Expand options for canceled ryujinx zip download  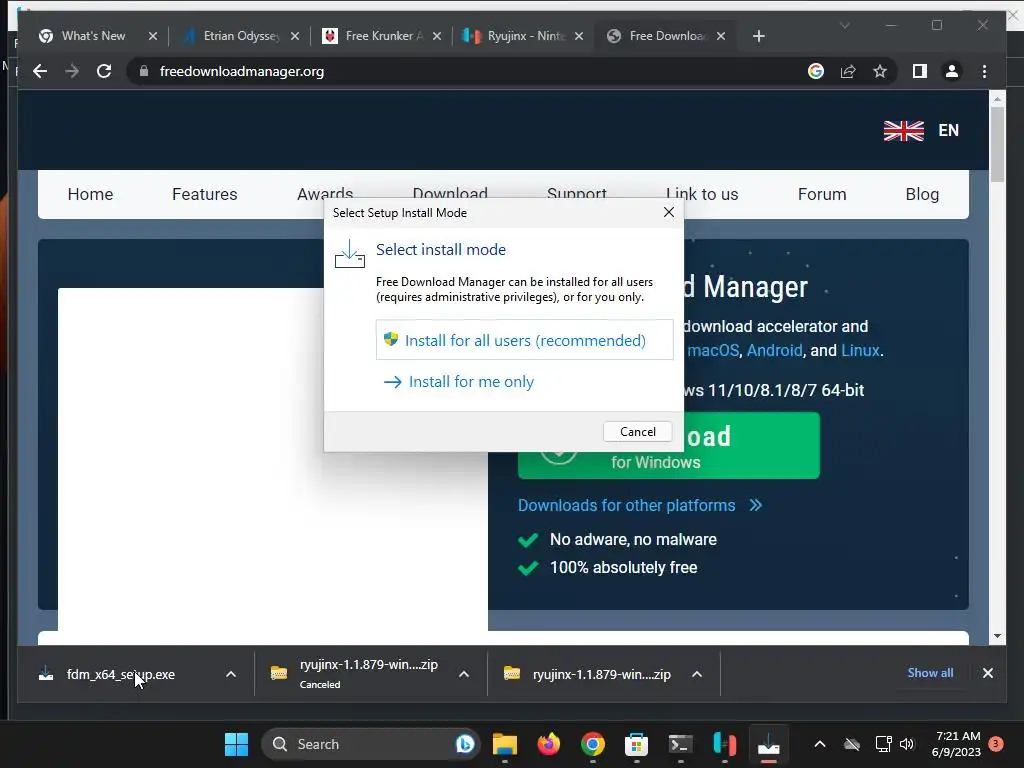pos(464,674)
